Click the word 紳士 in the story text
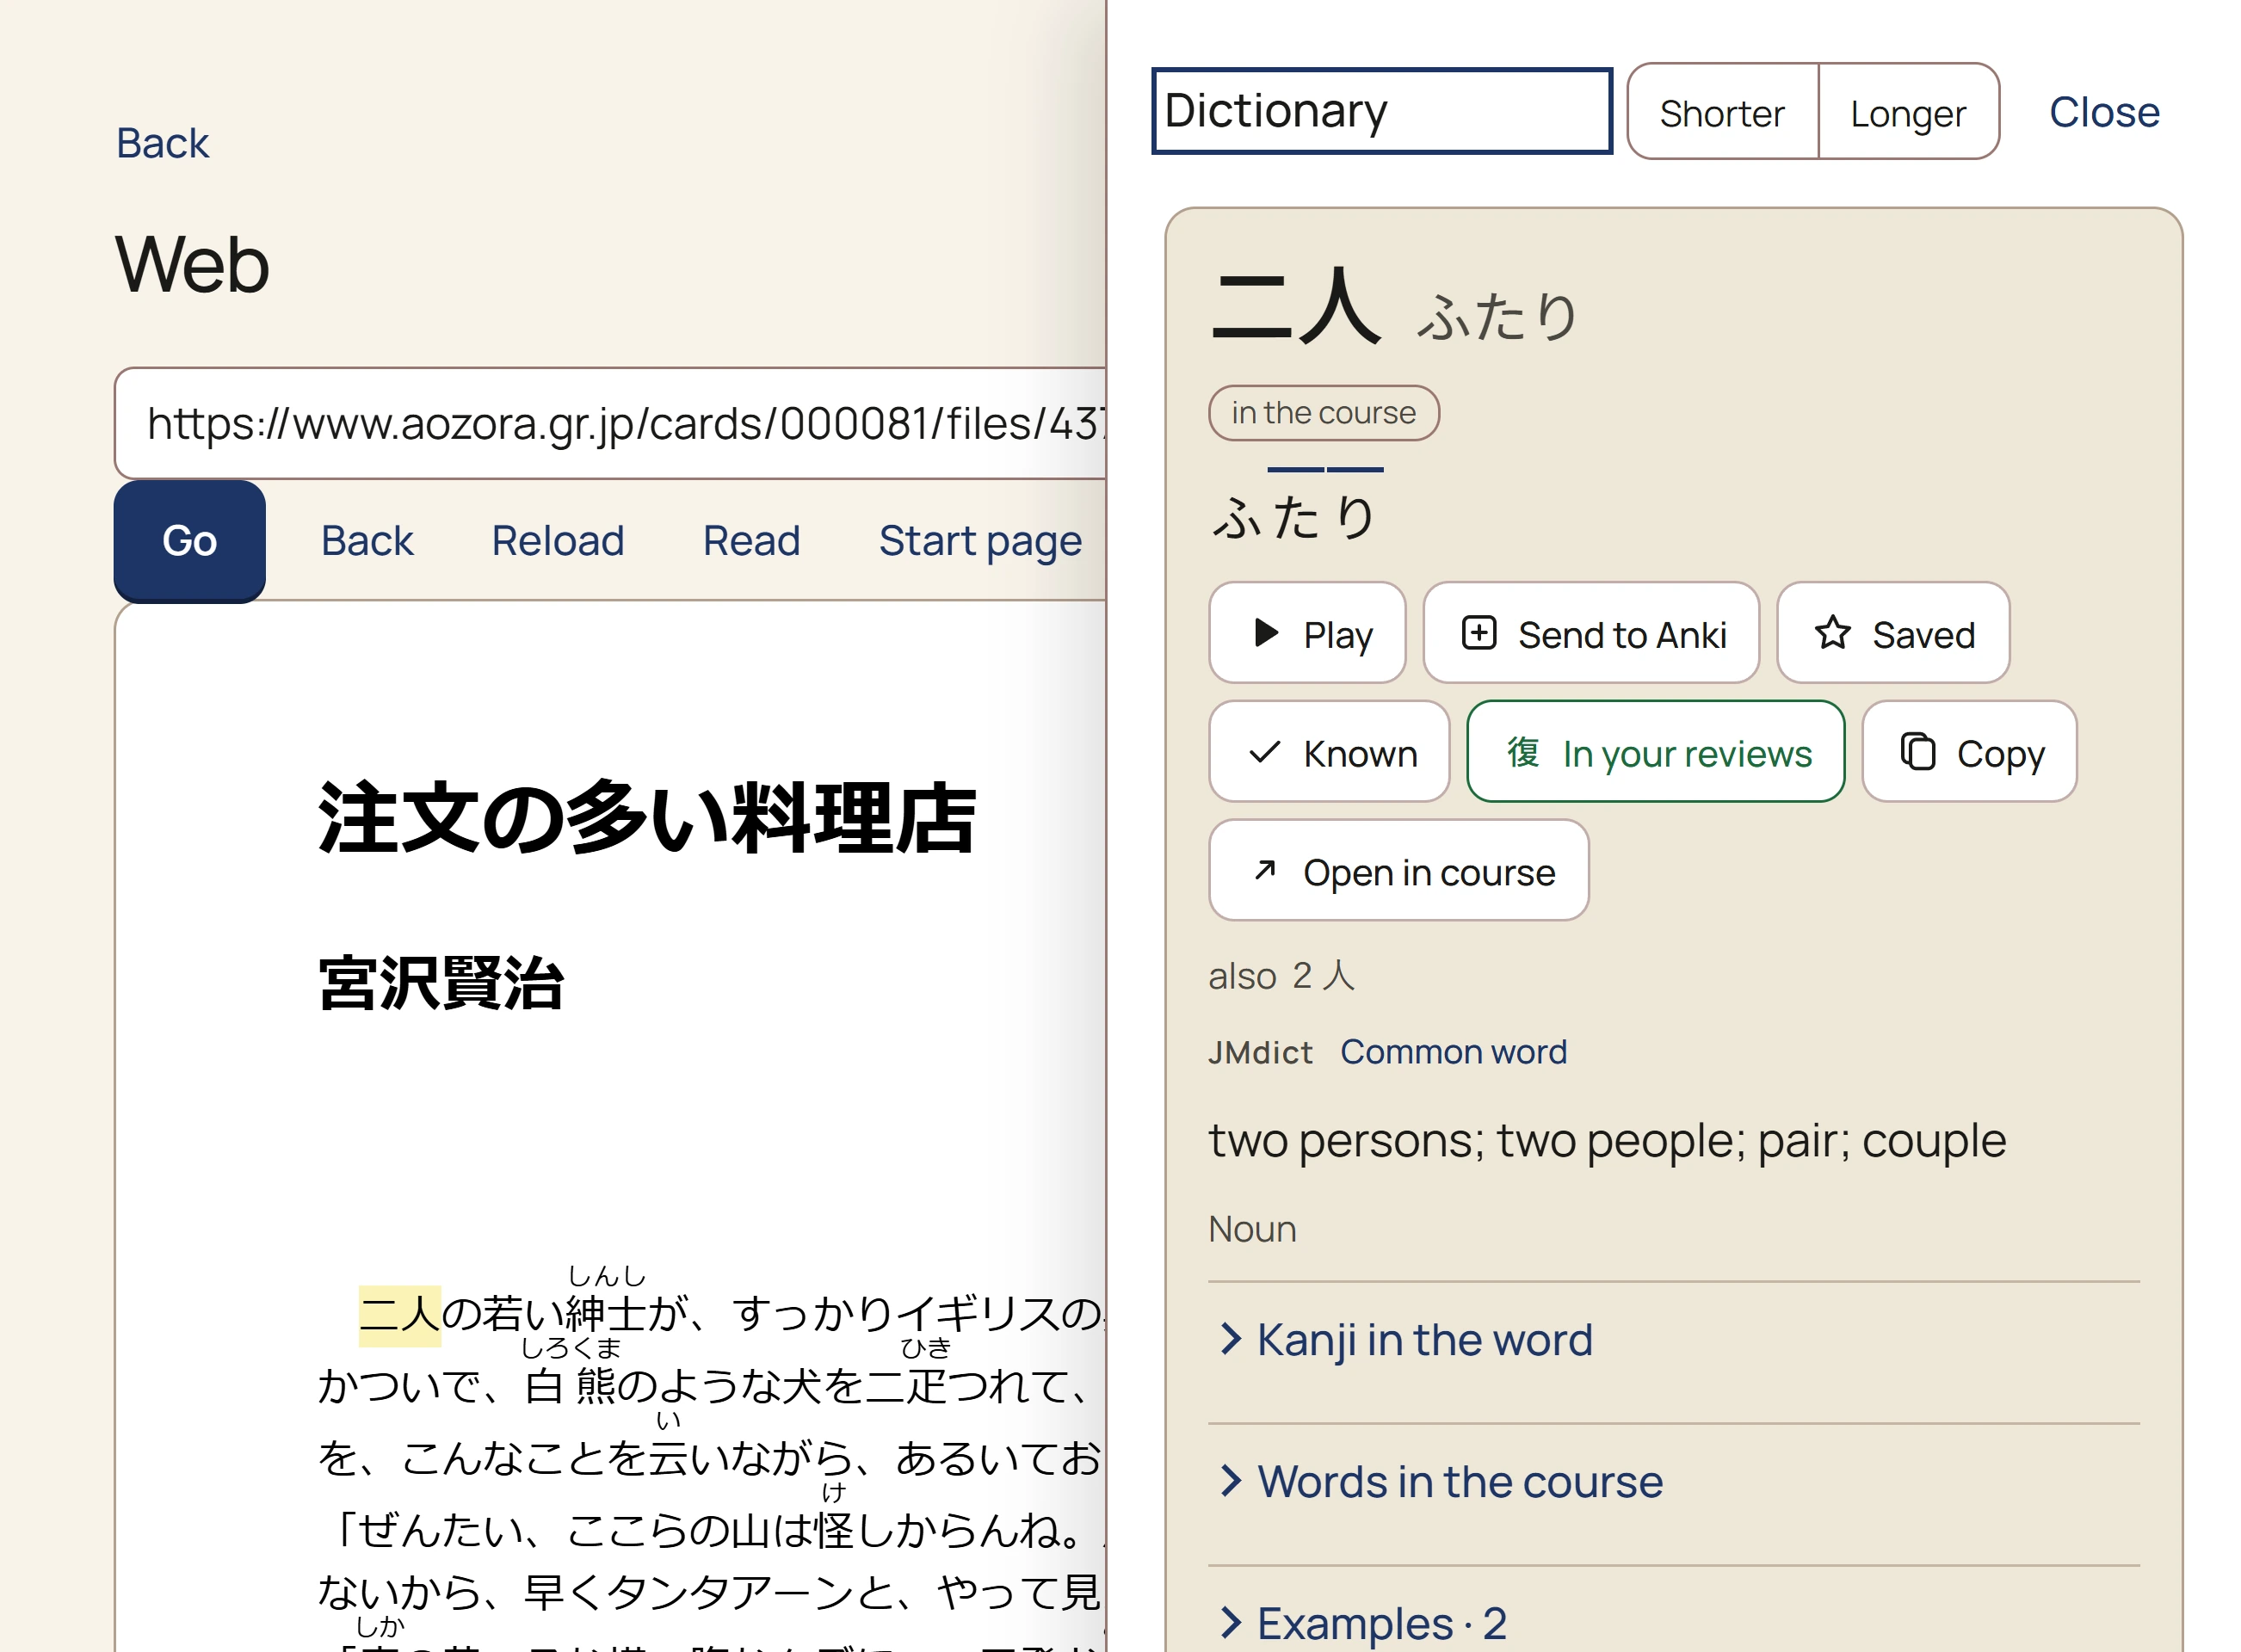This screenshot has height=1652, width=2241. (605, 1314)
